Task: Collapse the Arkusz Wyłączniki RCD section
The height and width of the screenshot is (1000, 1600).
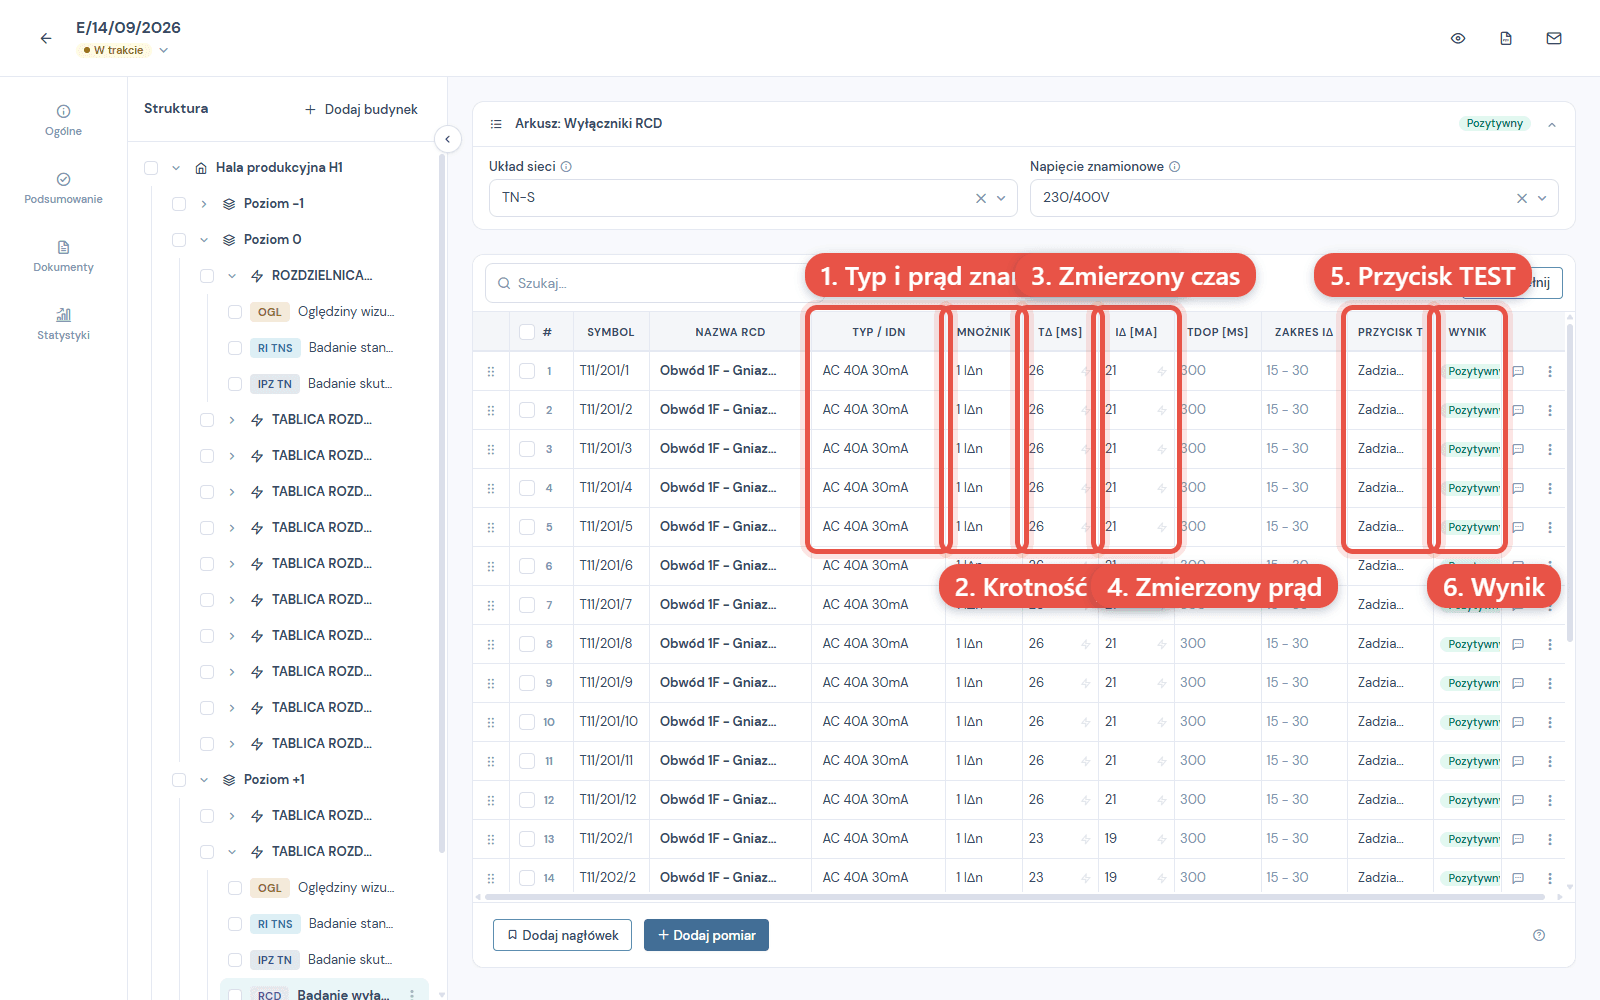Action: pyautogui.click(x=1552, y=124)
